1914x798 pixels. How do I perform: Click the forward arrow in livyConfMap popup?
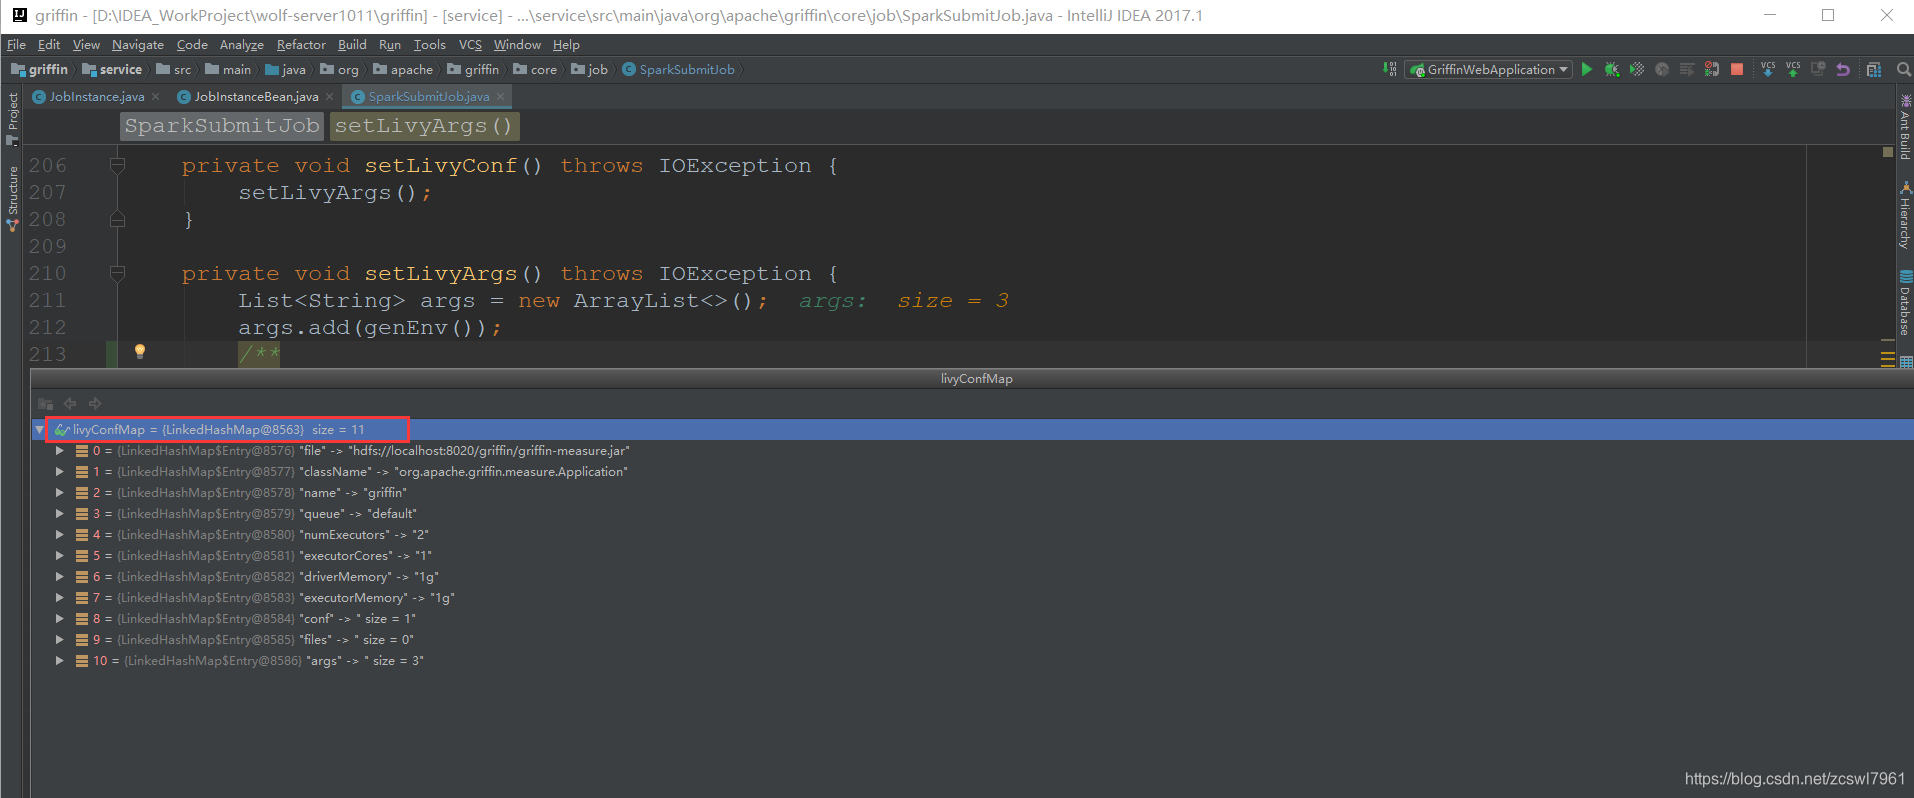pyautogui.click(x=95, y=403)
